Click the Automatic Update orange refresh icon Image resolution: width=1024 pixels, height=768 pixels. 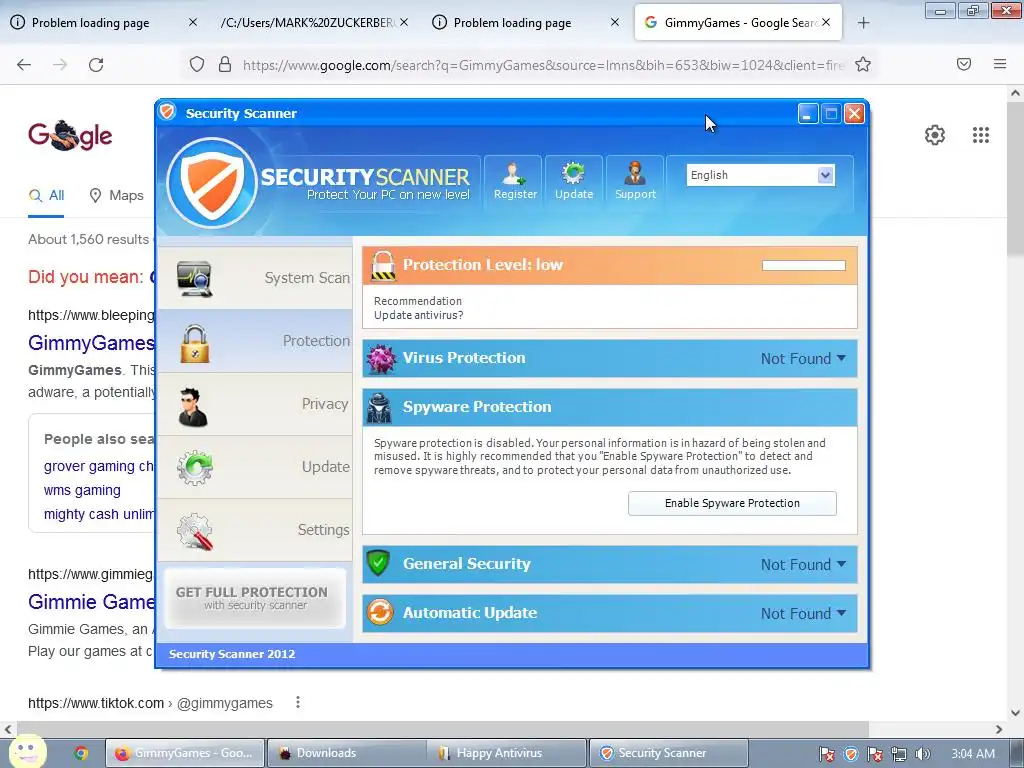380,613
